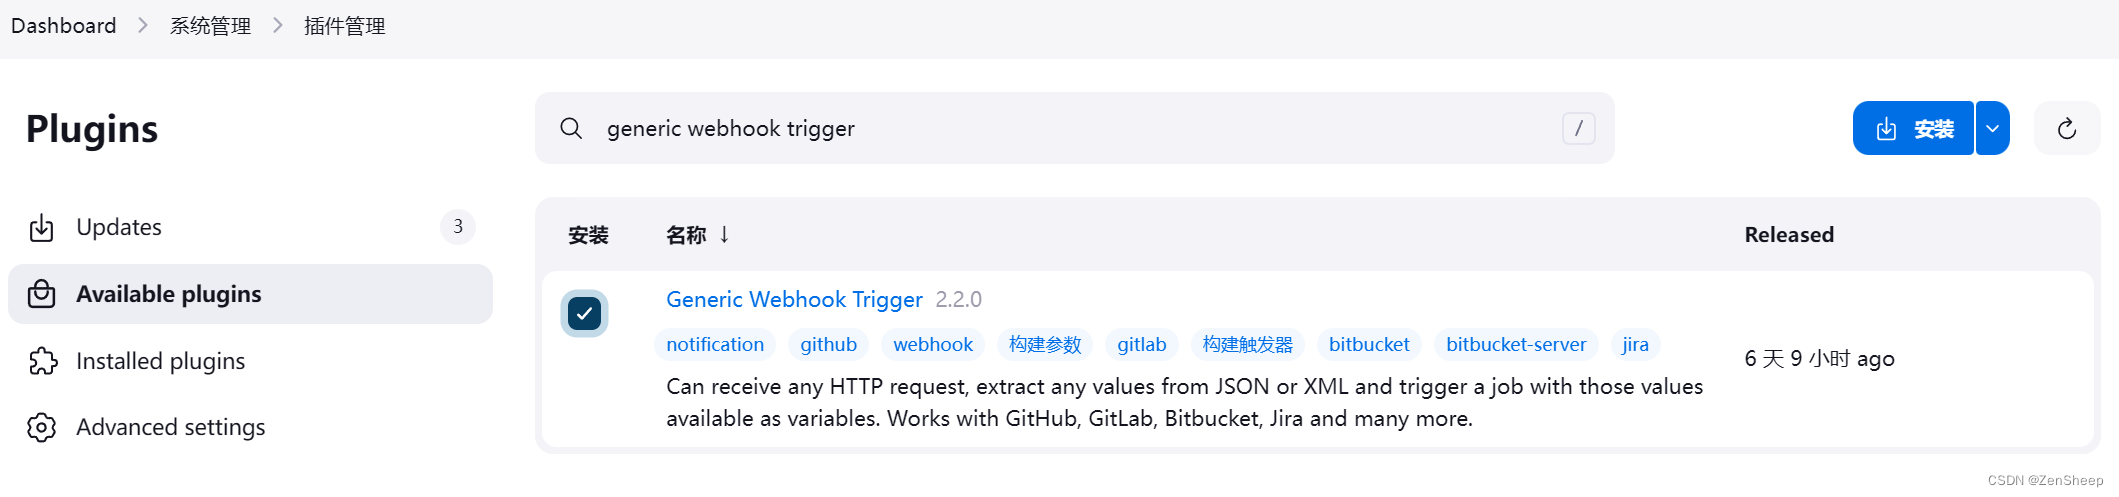Filter by the gitlab tag
Image resolution: width=2119 pixels, height=497 pixels.
click(1141, 345)
